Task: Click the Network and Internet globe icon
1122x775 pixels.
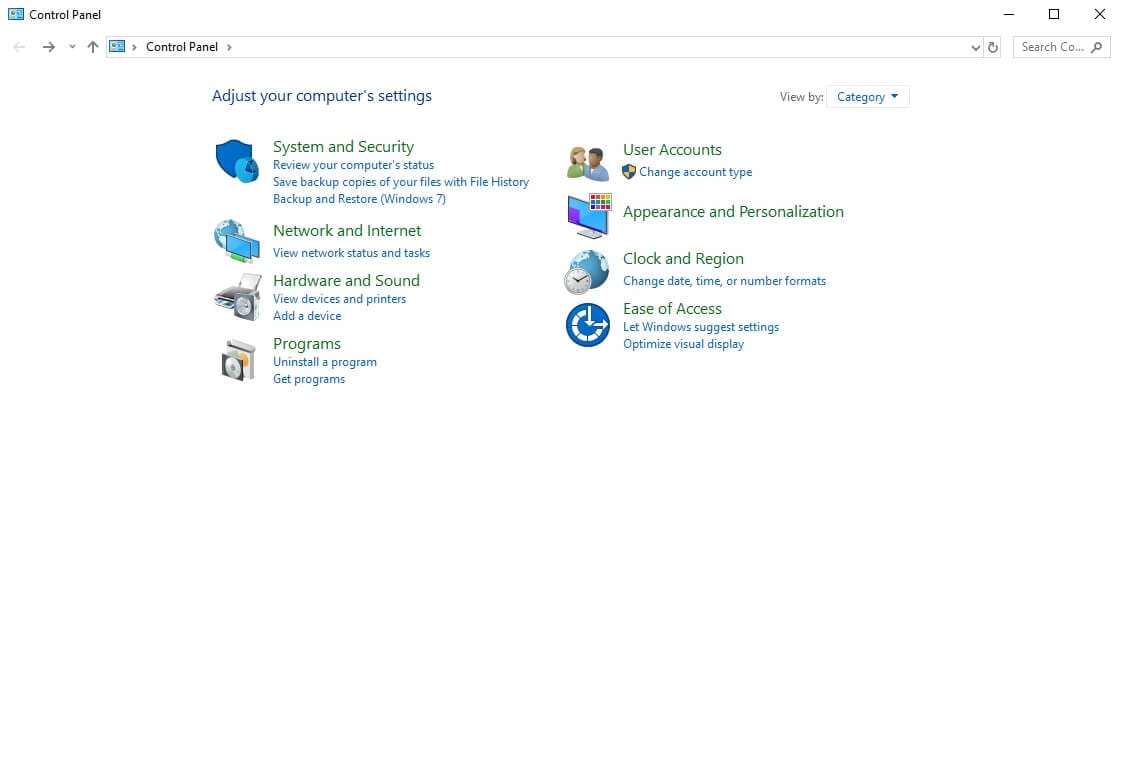Action: coord(237,241)
